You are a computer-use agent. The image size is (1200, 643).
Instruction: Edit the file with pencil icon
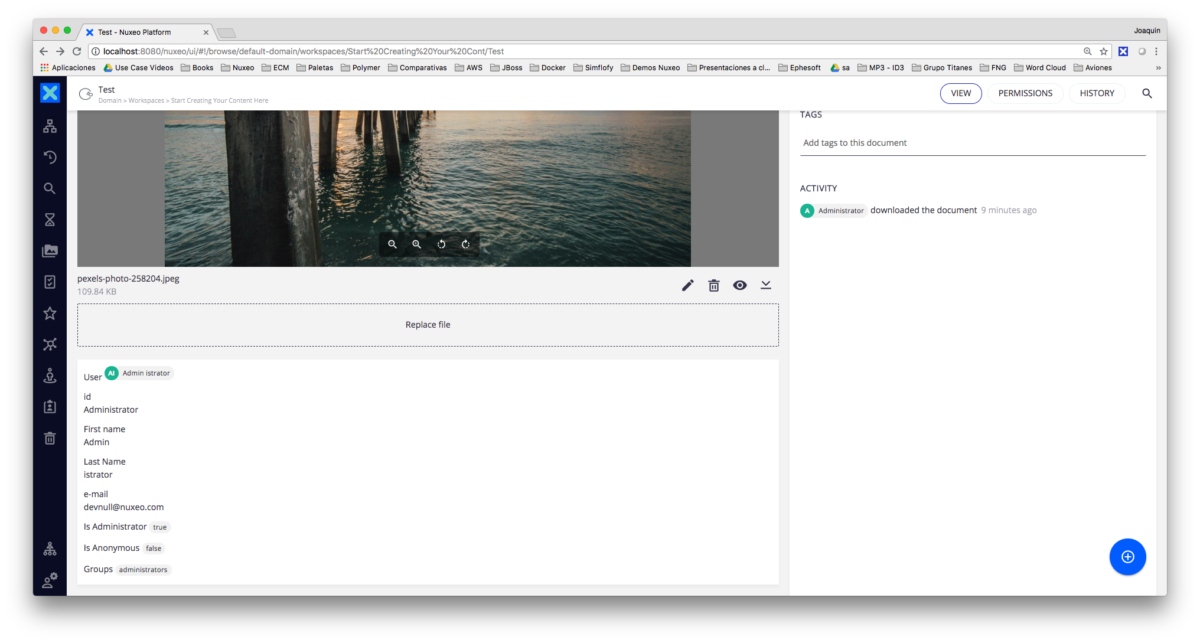(688, 286)
